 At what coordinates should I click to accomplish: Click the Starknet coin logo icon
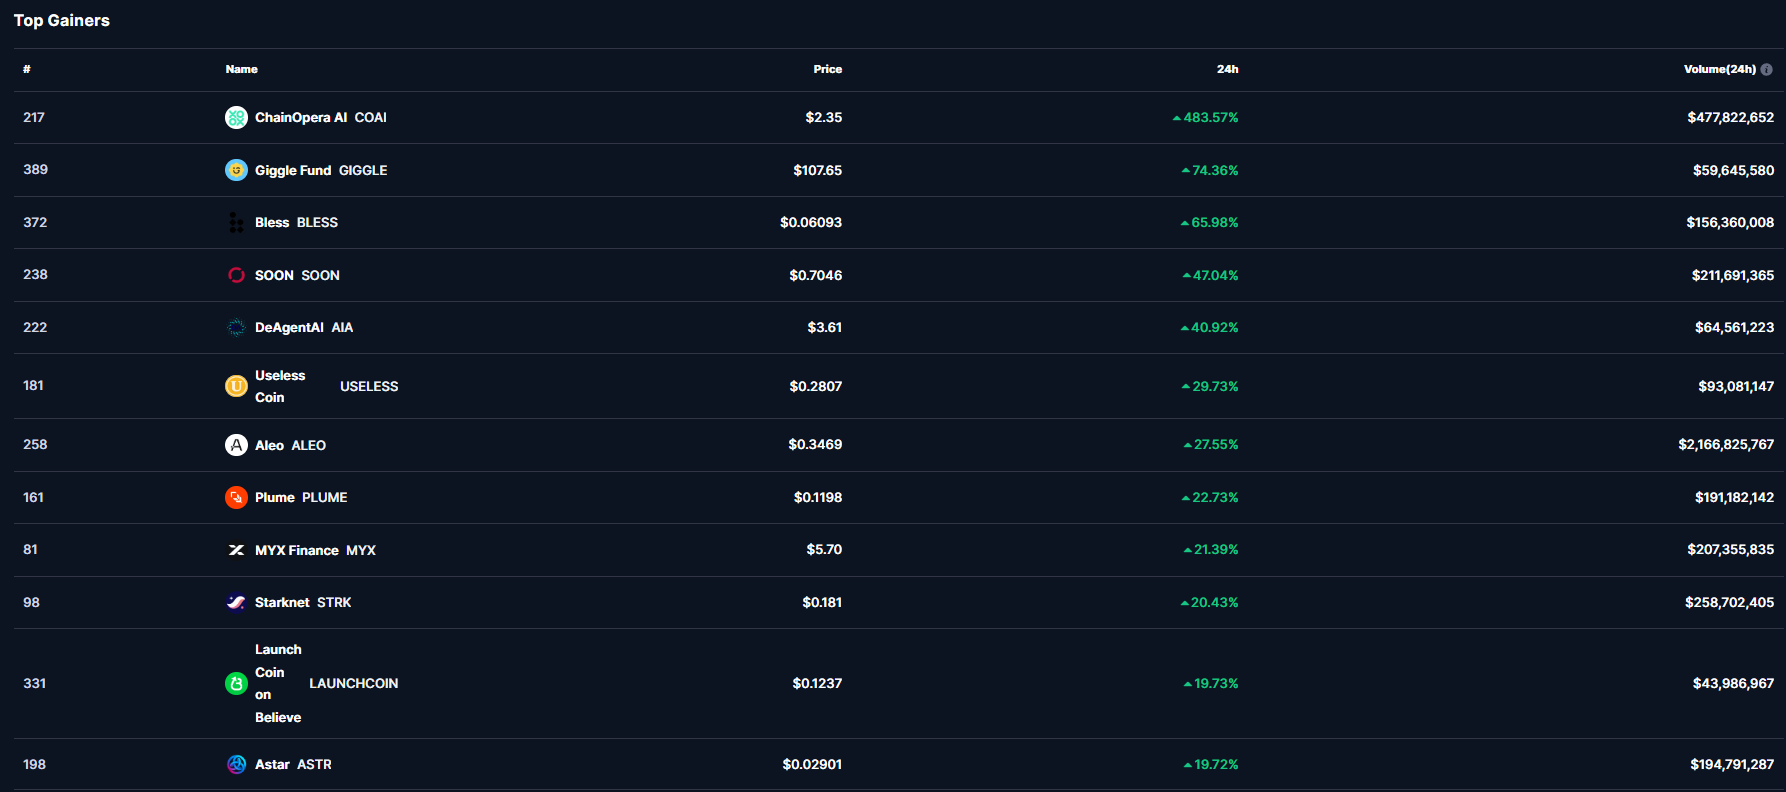point(236,602)
